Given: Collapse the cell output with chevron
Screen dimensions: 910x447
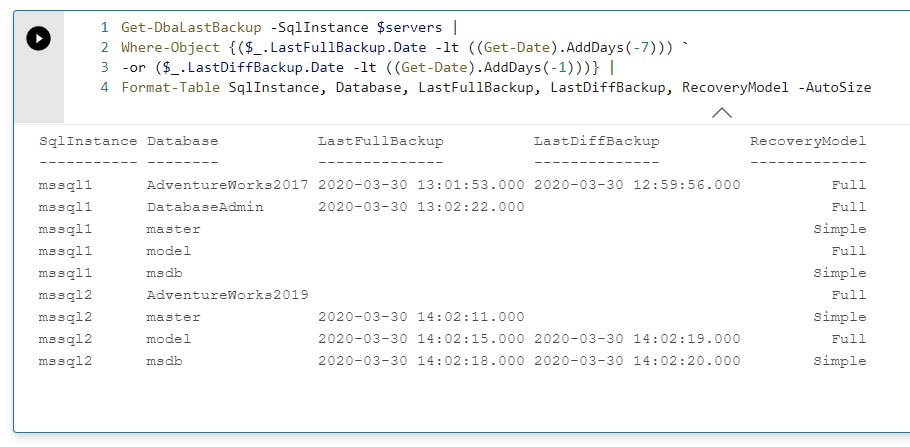Looking at the screenshot, I should [x=721, y=113].
